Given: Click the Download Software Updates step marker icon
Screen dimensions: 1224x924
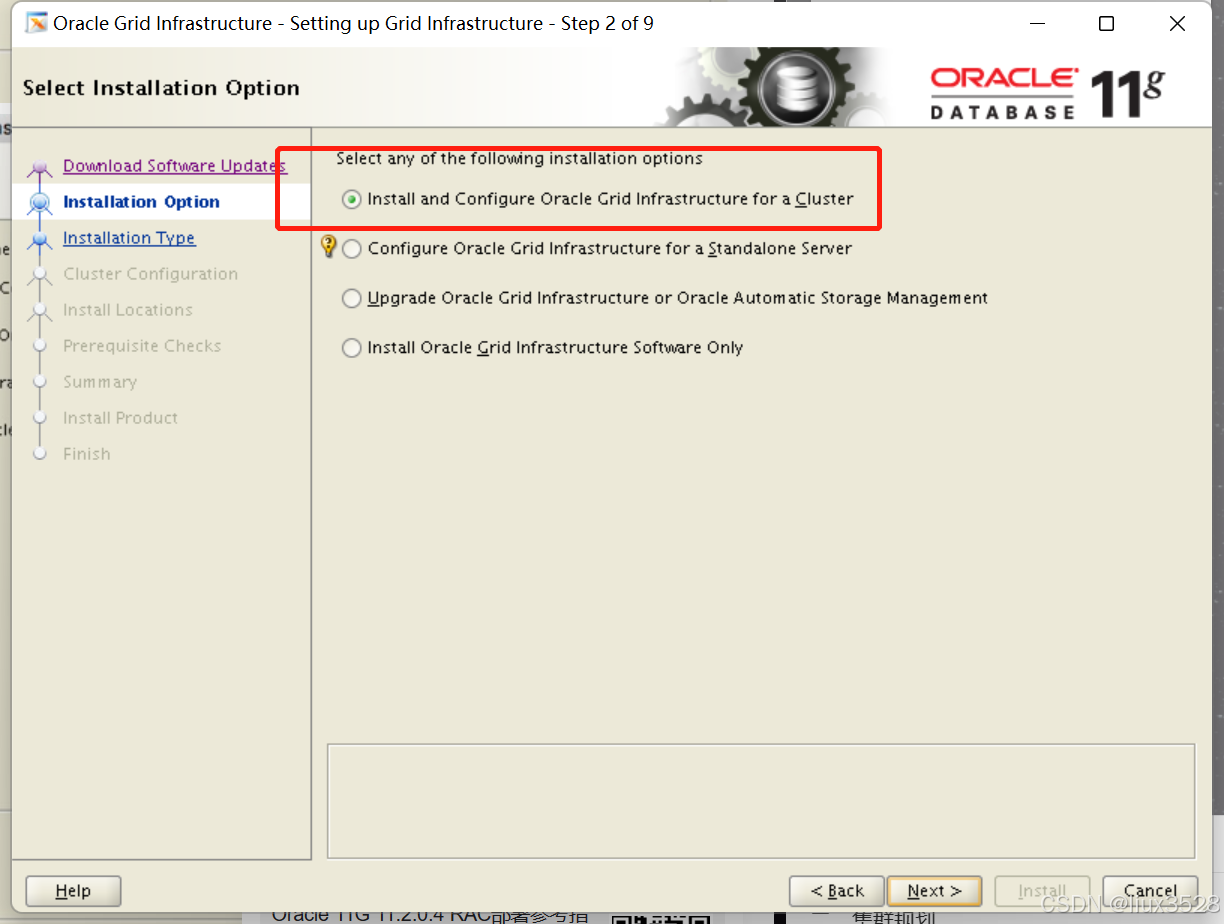Looking at the screenshot, I should pyautogui.click(x=40, y=168).
